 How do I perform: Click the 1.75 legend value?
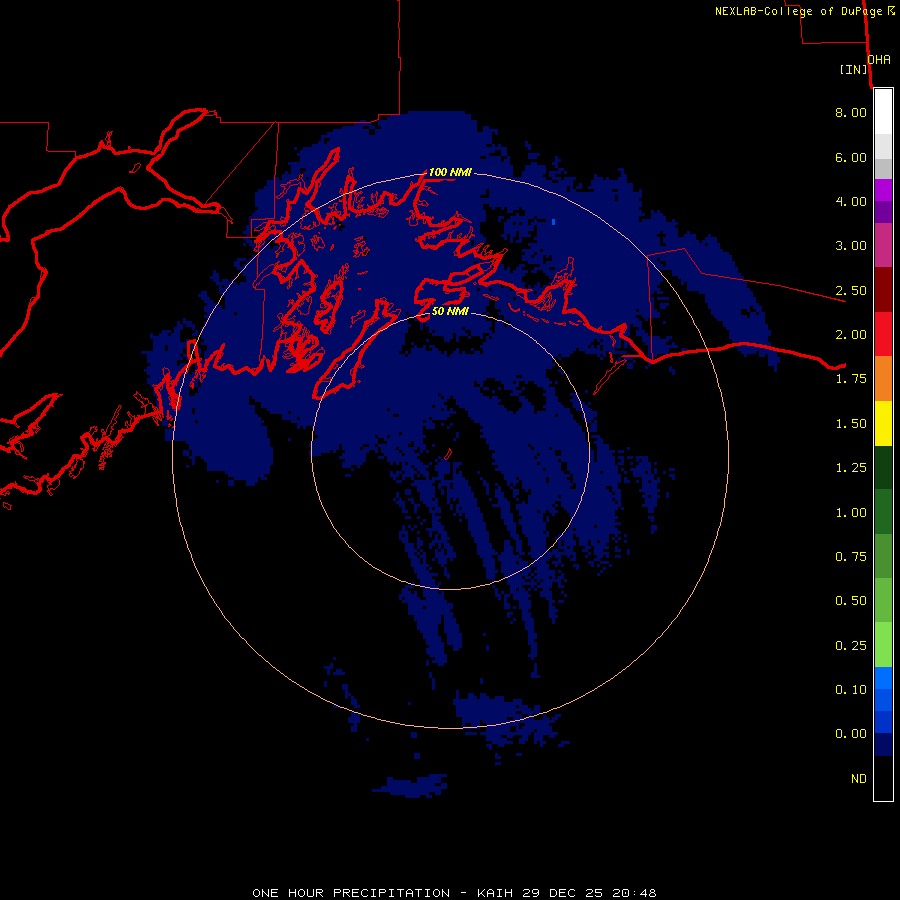click(851, 379)
